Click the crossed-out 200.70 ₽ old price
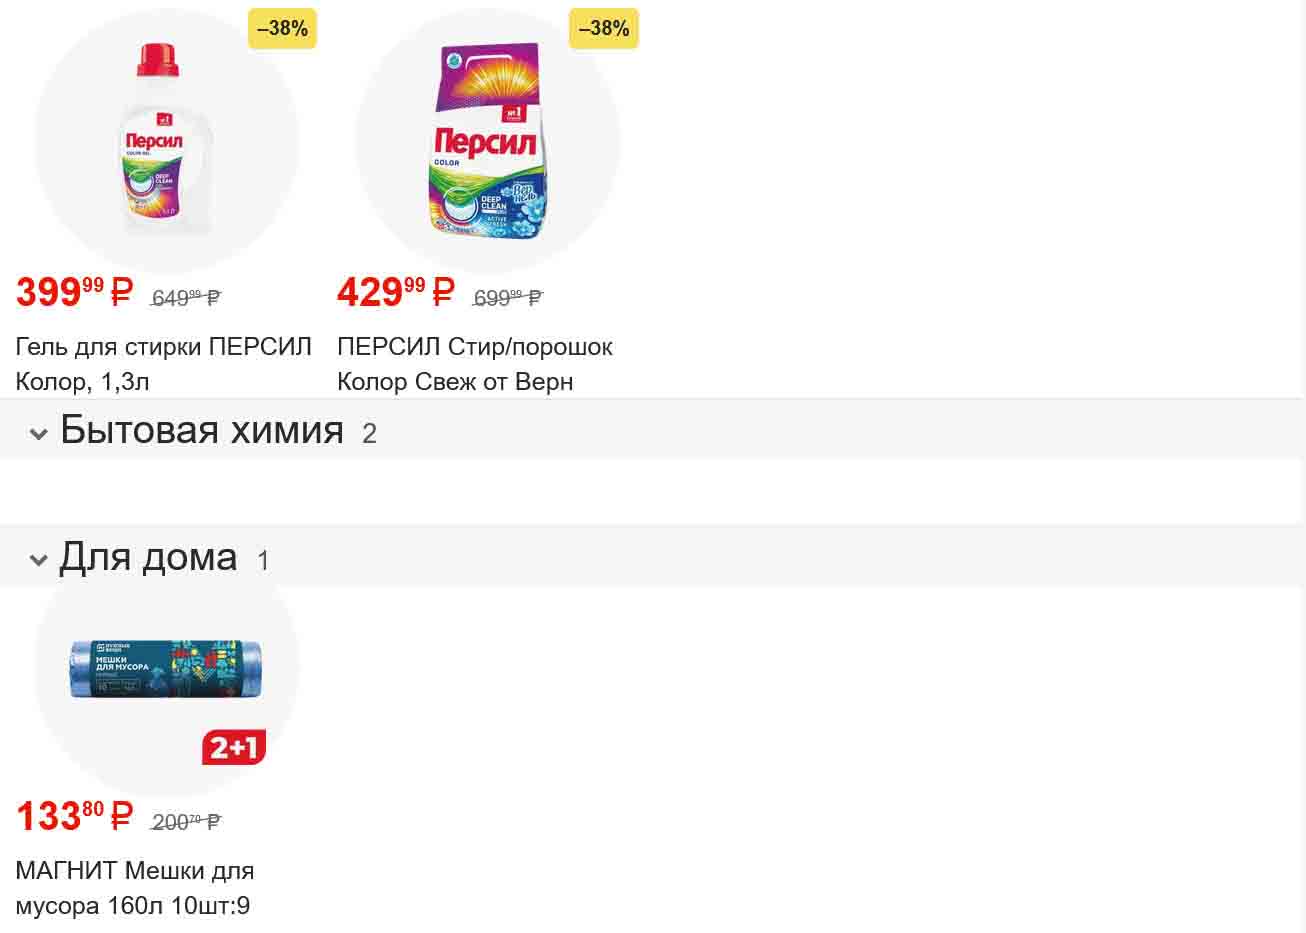Viewport: 1306px width, 933px height. 186,822
